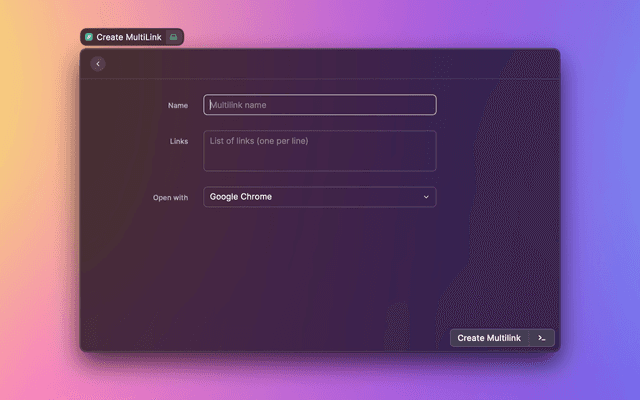Select the Create MultiLink title text
The width and height of the screenshot is (640, 400).
point(129,37)
